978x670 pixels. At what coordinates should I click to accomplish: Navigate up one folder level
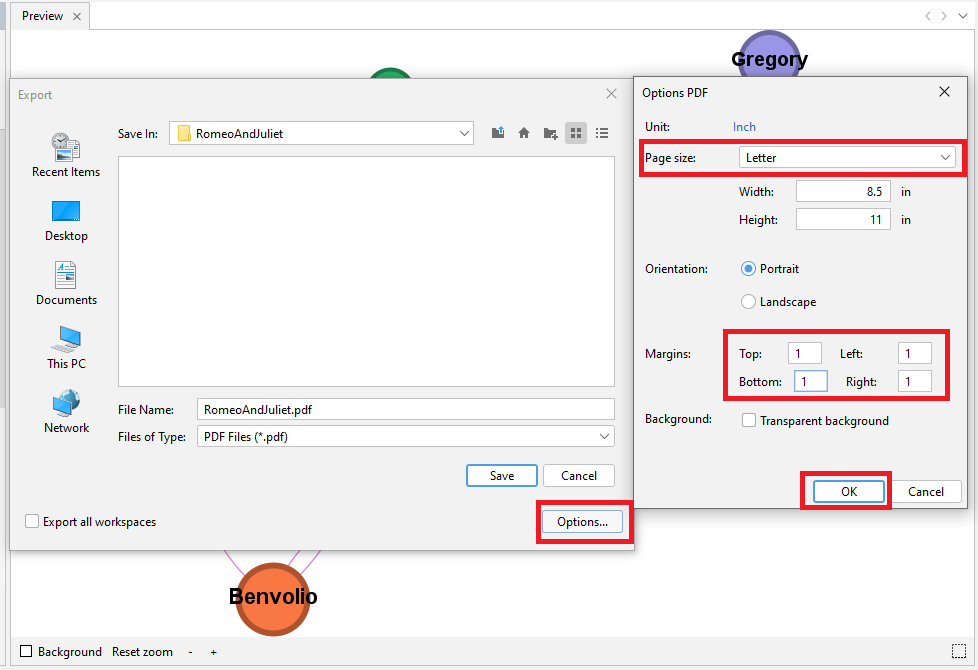pyautogui.click(x=497, y=132)
